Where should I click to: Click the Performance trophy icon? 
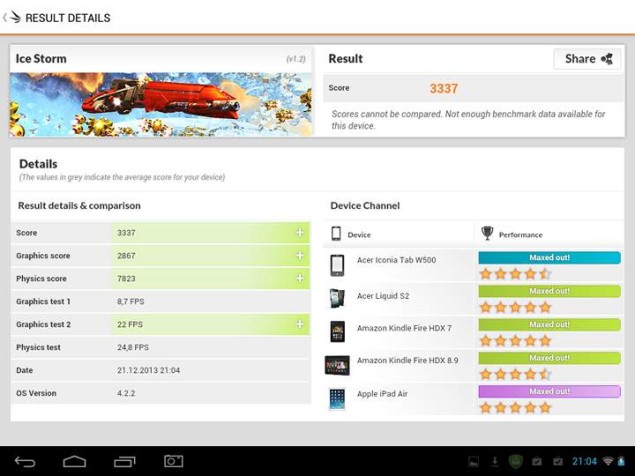pyautogui.click(x=487, y=234)
